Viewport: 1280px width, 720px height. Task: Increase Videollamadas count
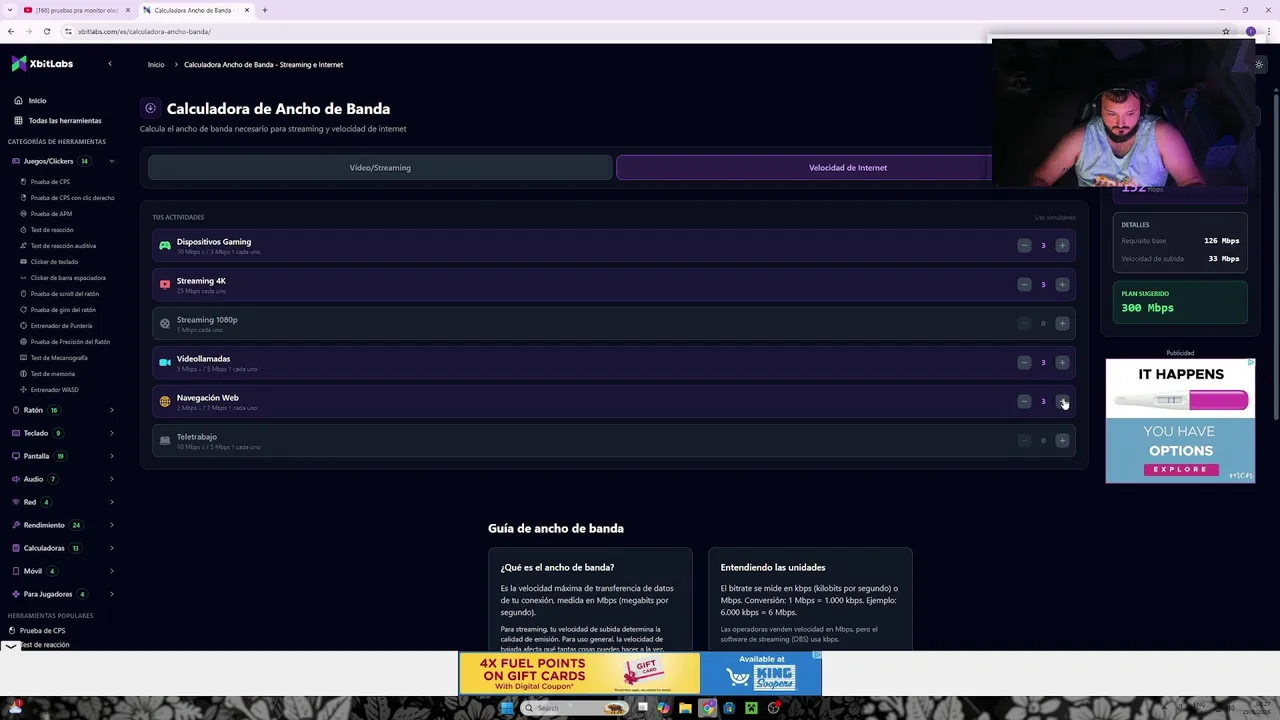(x=1062, y=362)
